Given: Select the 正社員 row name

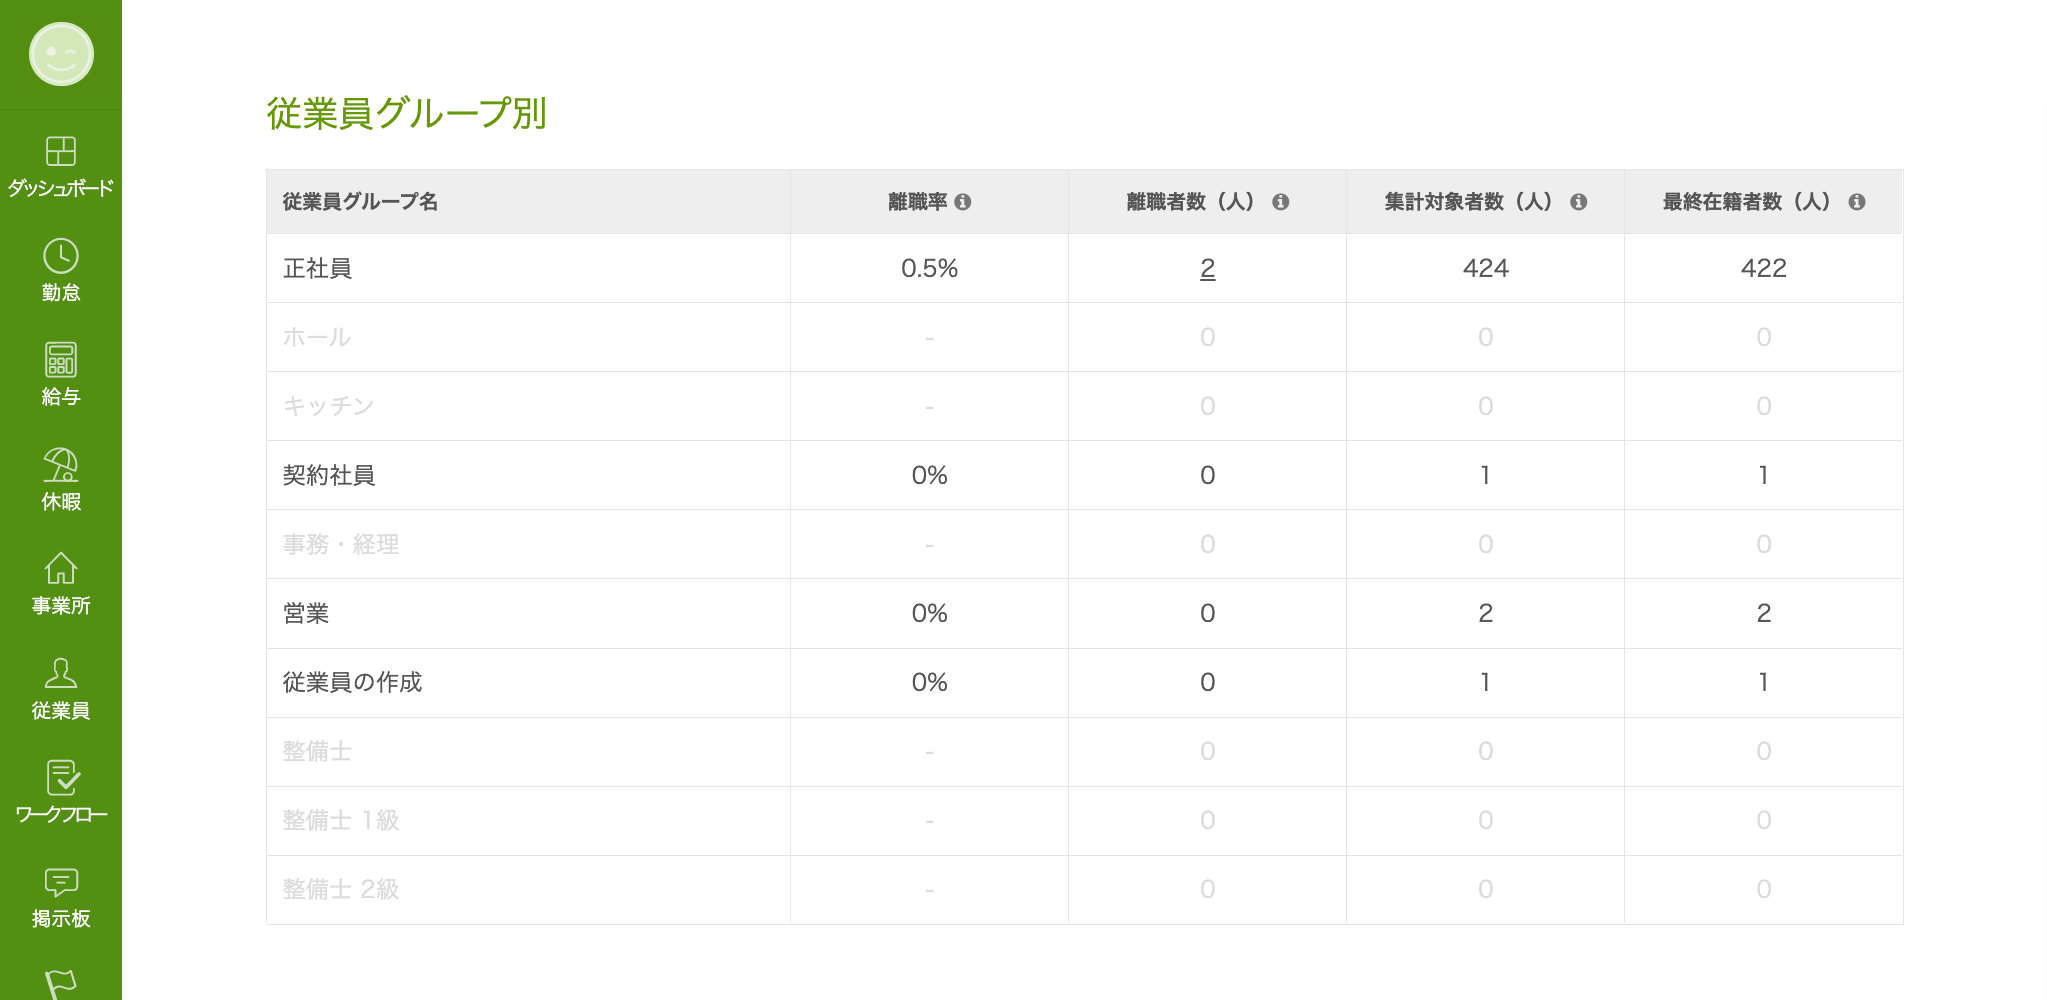Looking at the screenshot, I should point(317,268).
